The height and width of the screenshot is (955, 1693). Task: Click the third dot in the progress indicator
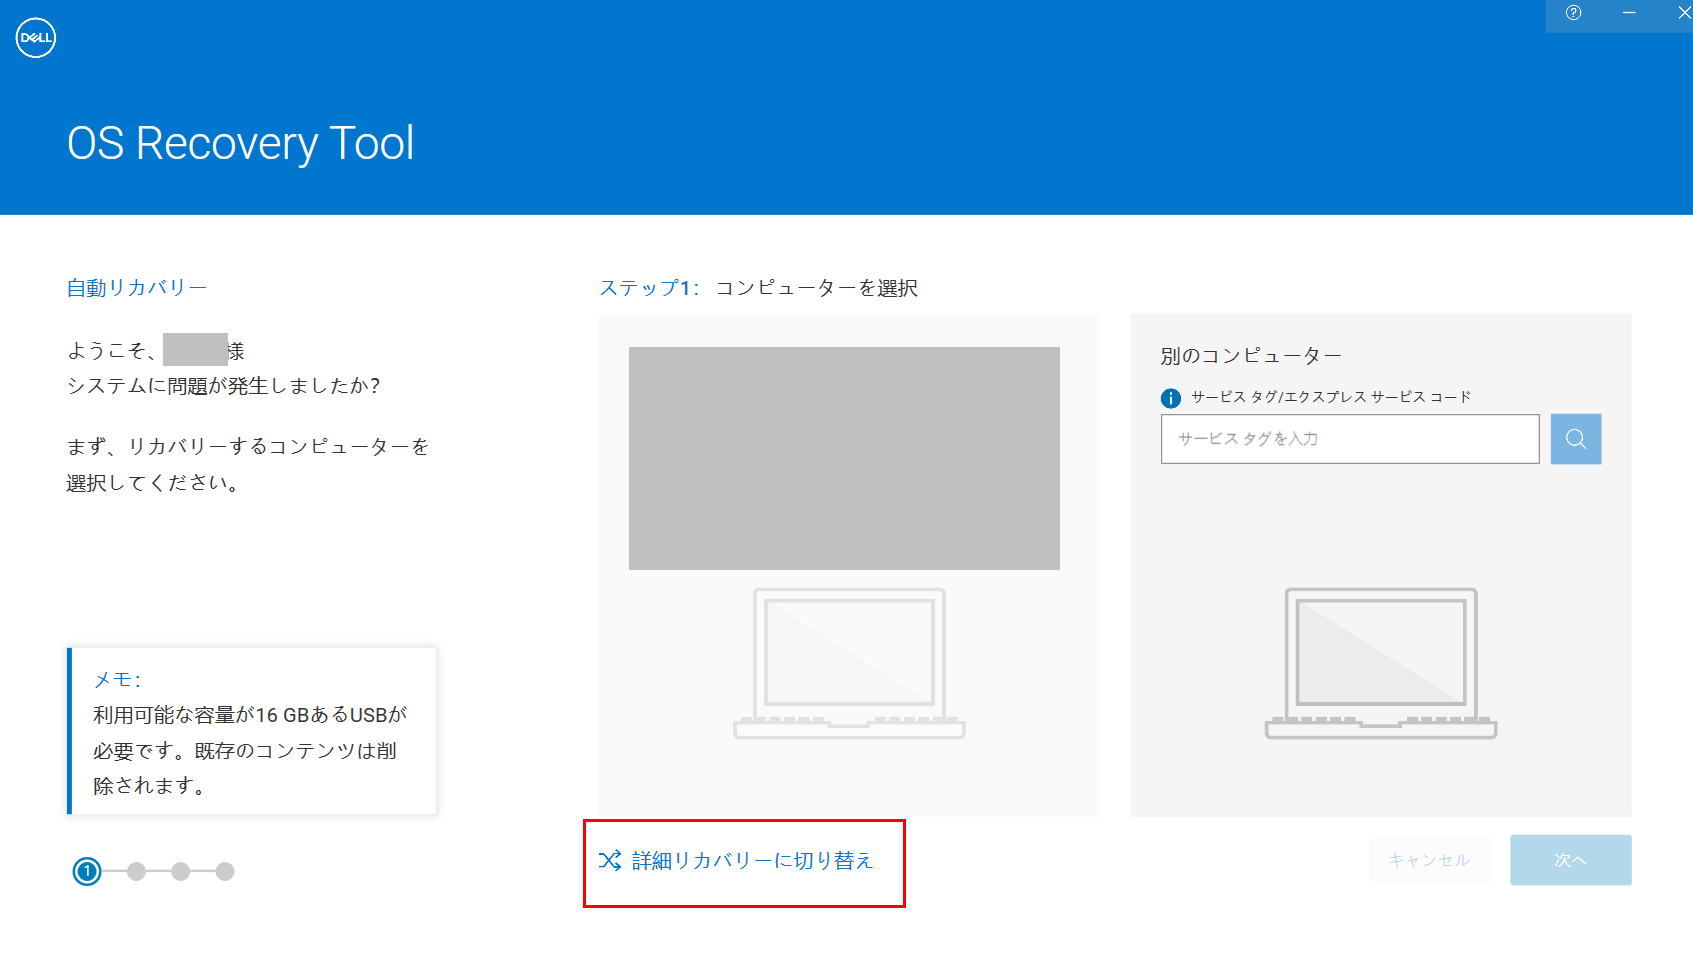181,872
